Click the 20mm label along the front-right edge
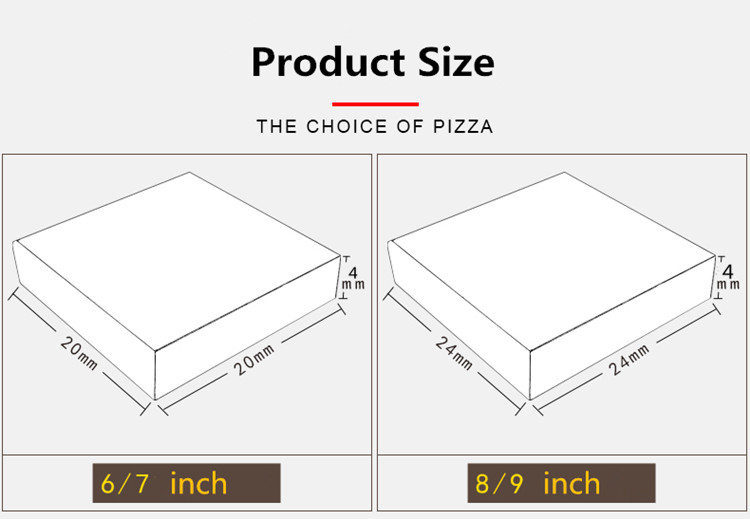 pyautogui.click(x=254, y=360)
